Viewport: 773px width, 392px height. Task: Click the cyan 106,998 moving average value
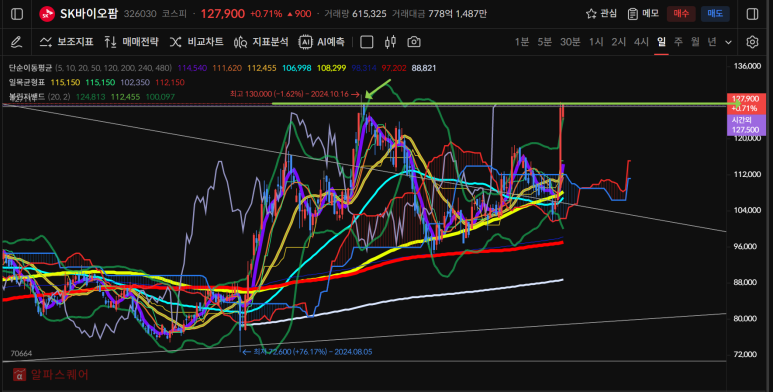click(297, 68)
